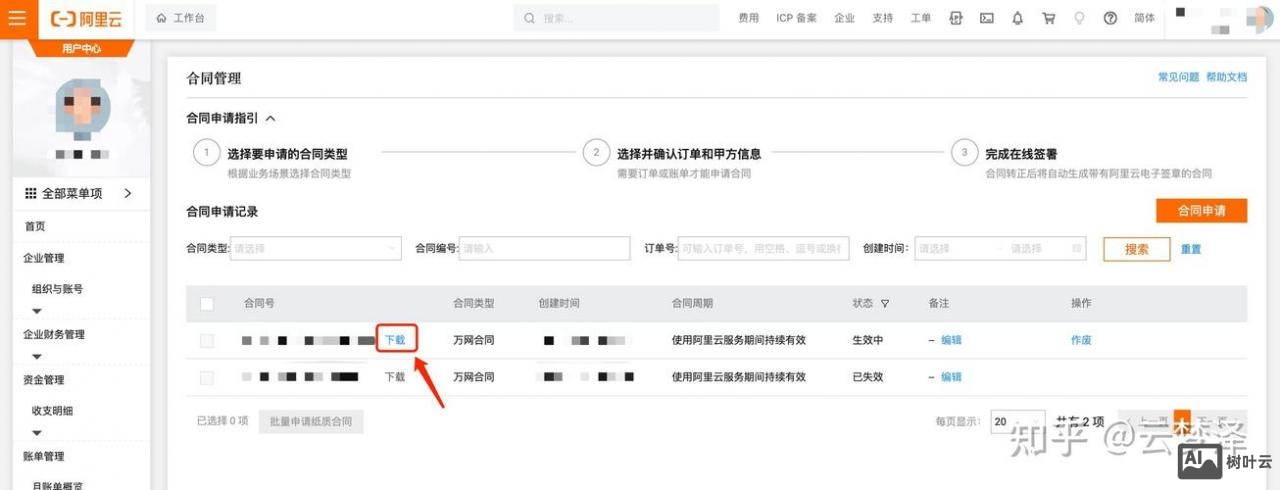The width and height of the screenshot is (1280, 490).
Task: Toggle the select-all checkbox in table header
Action: pyautogui.click(x=207, y=303)
